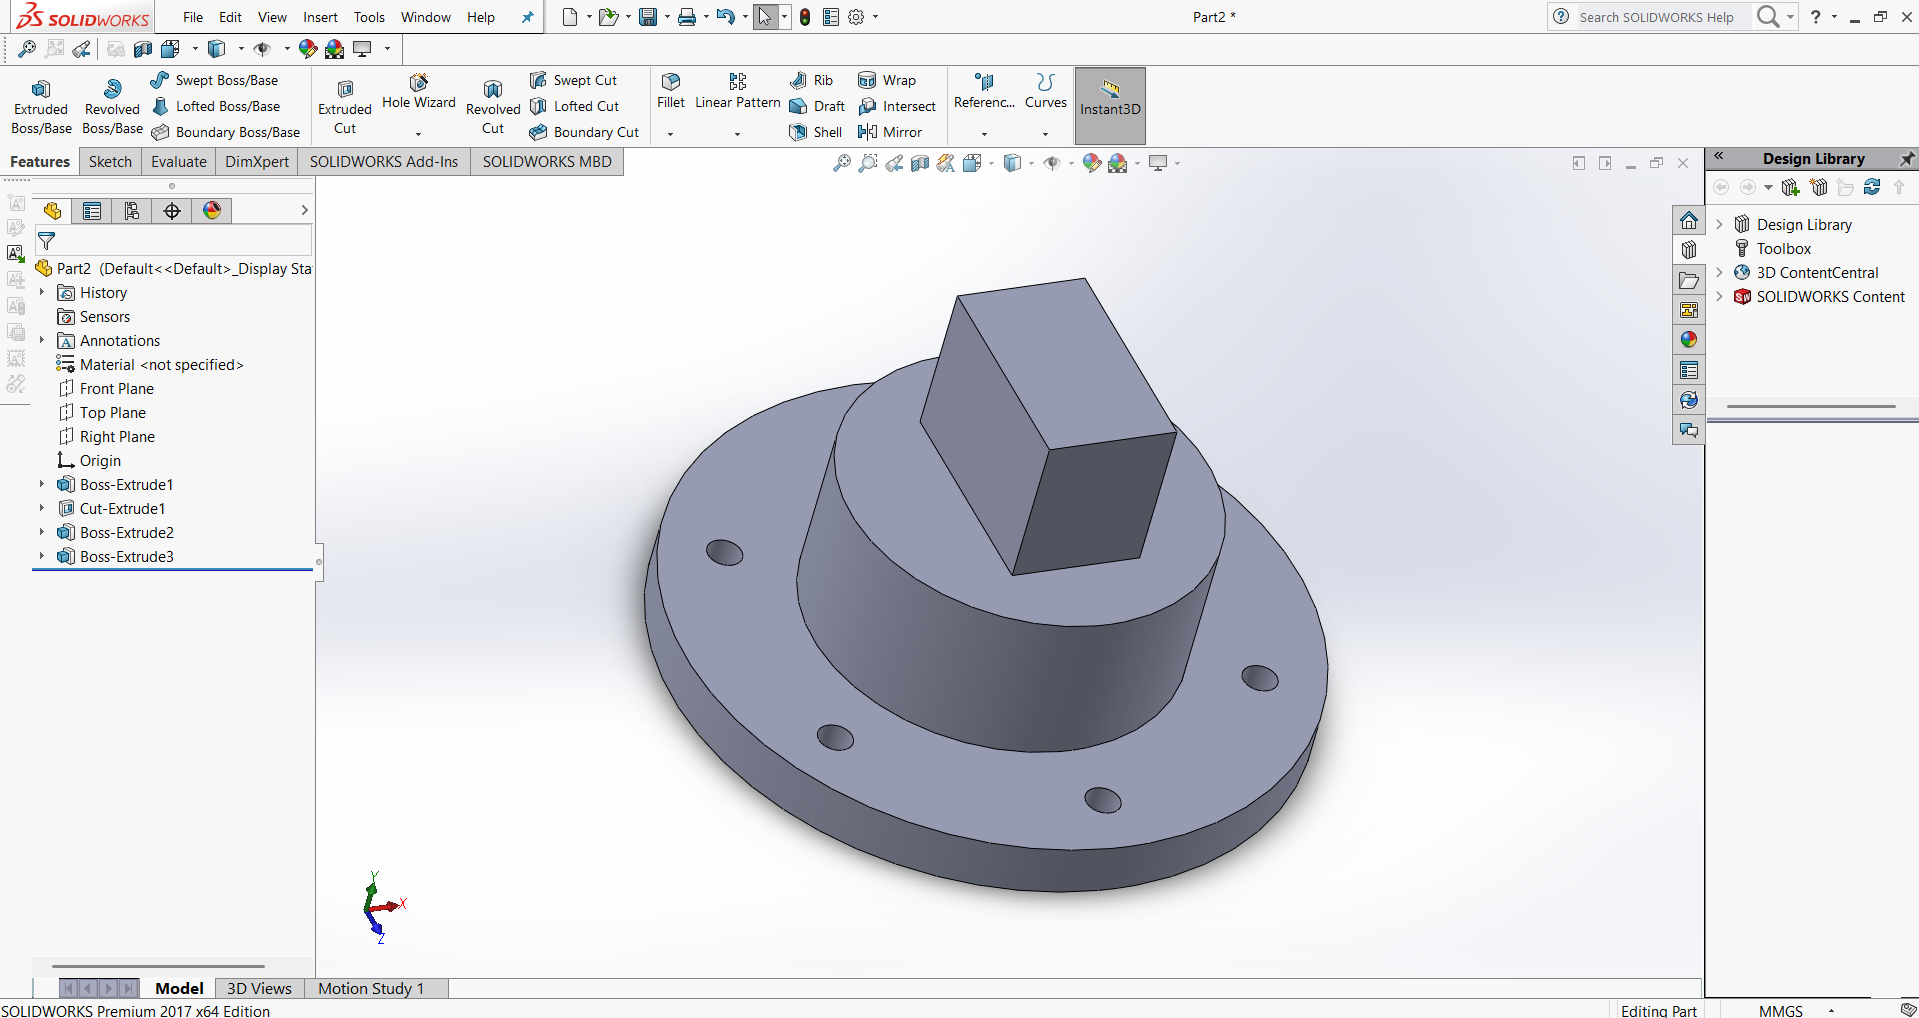Open the ConfigurationManager tab icon
The width and height of the screenshot is (1919, 1018).
[132, 210]
